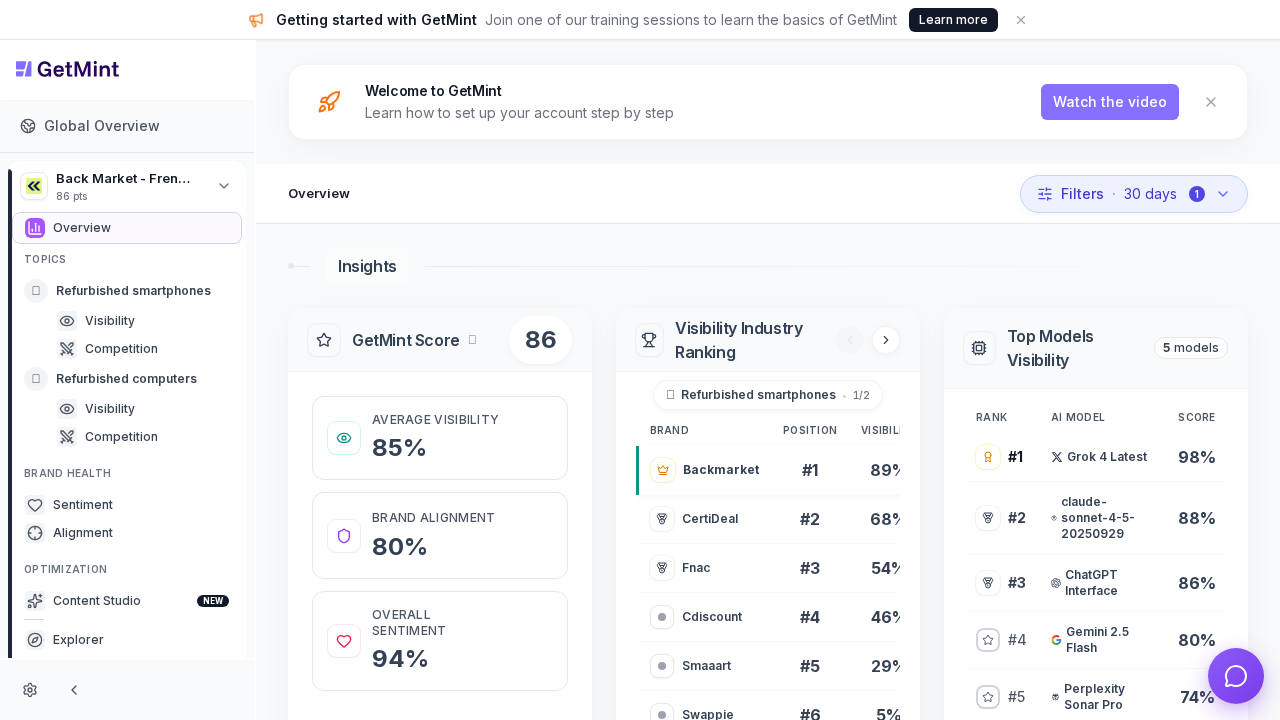The width and height of the screenshot is (1280, 720).
Task: Click the Sentiment heart icon in sidebar
Action: (x=35, y=505)
